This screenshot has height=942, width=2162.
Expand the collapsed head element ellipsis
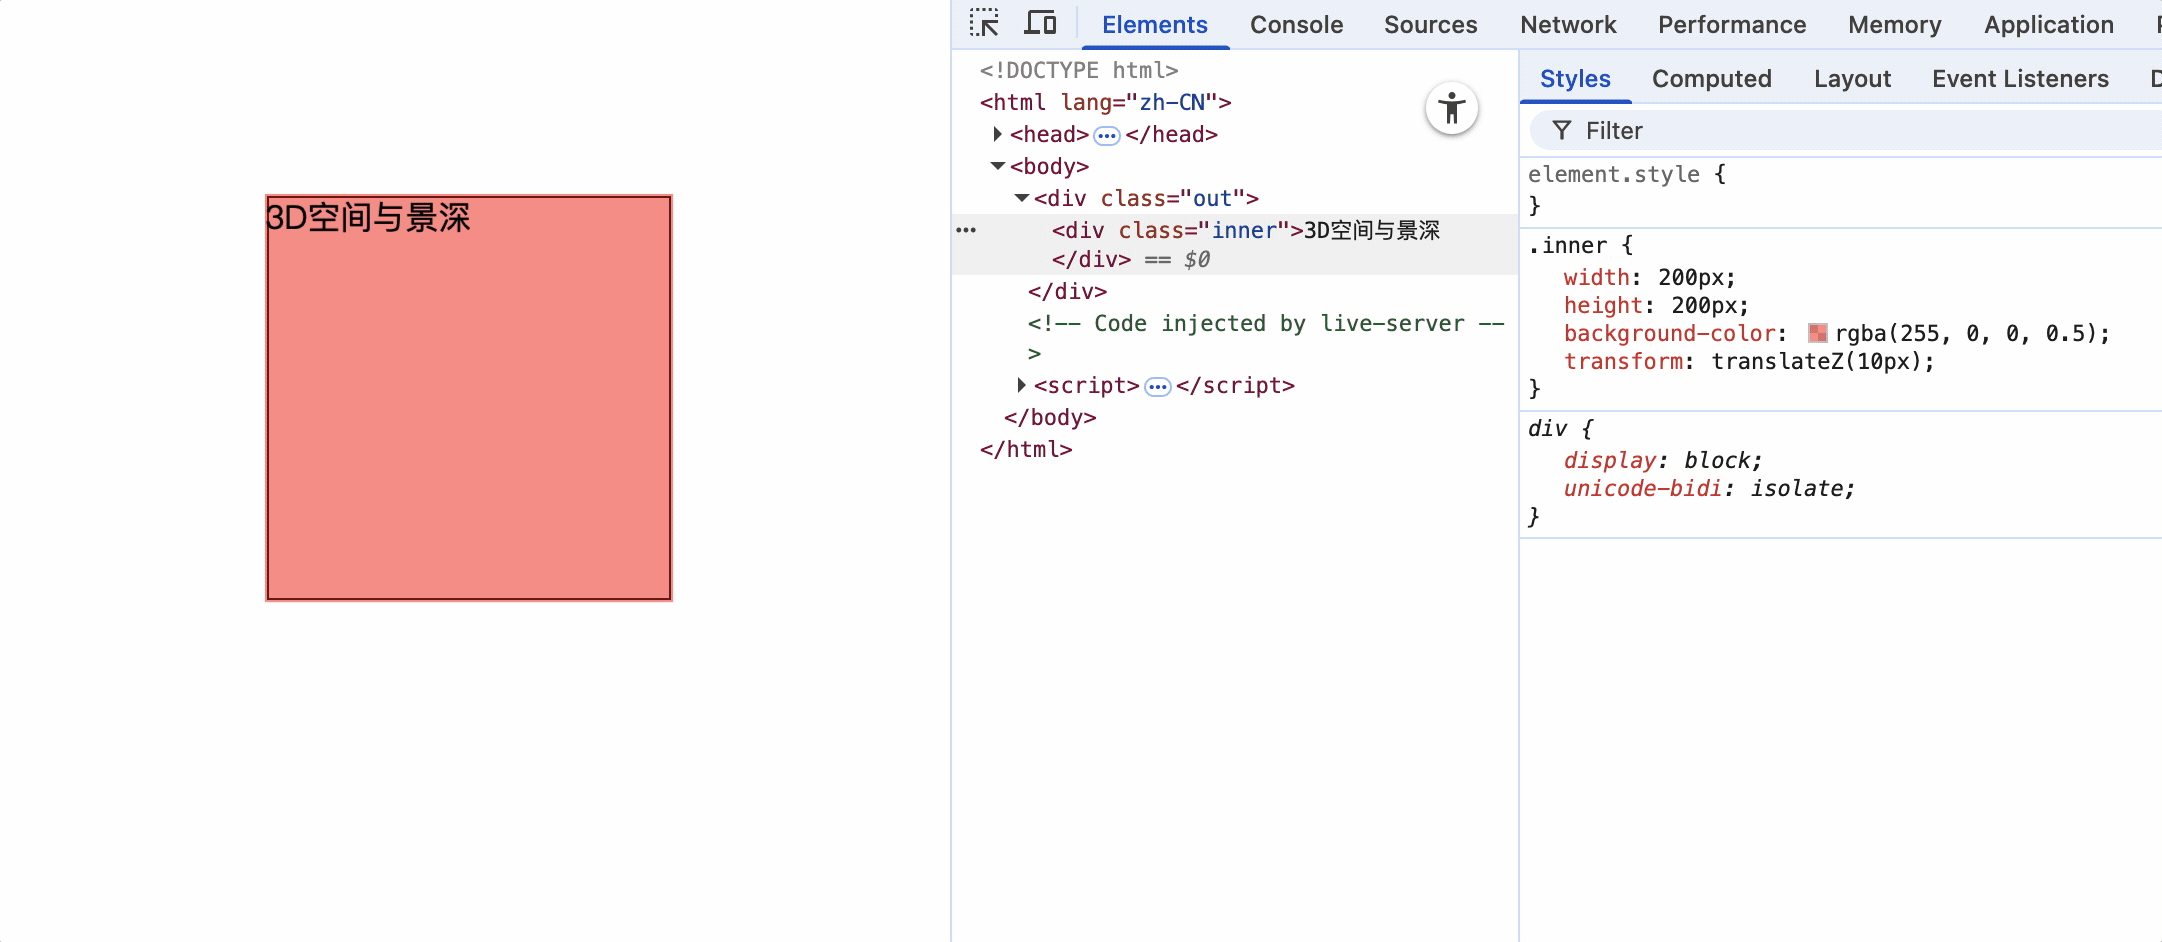1107,135
